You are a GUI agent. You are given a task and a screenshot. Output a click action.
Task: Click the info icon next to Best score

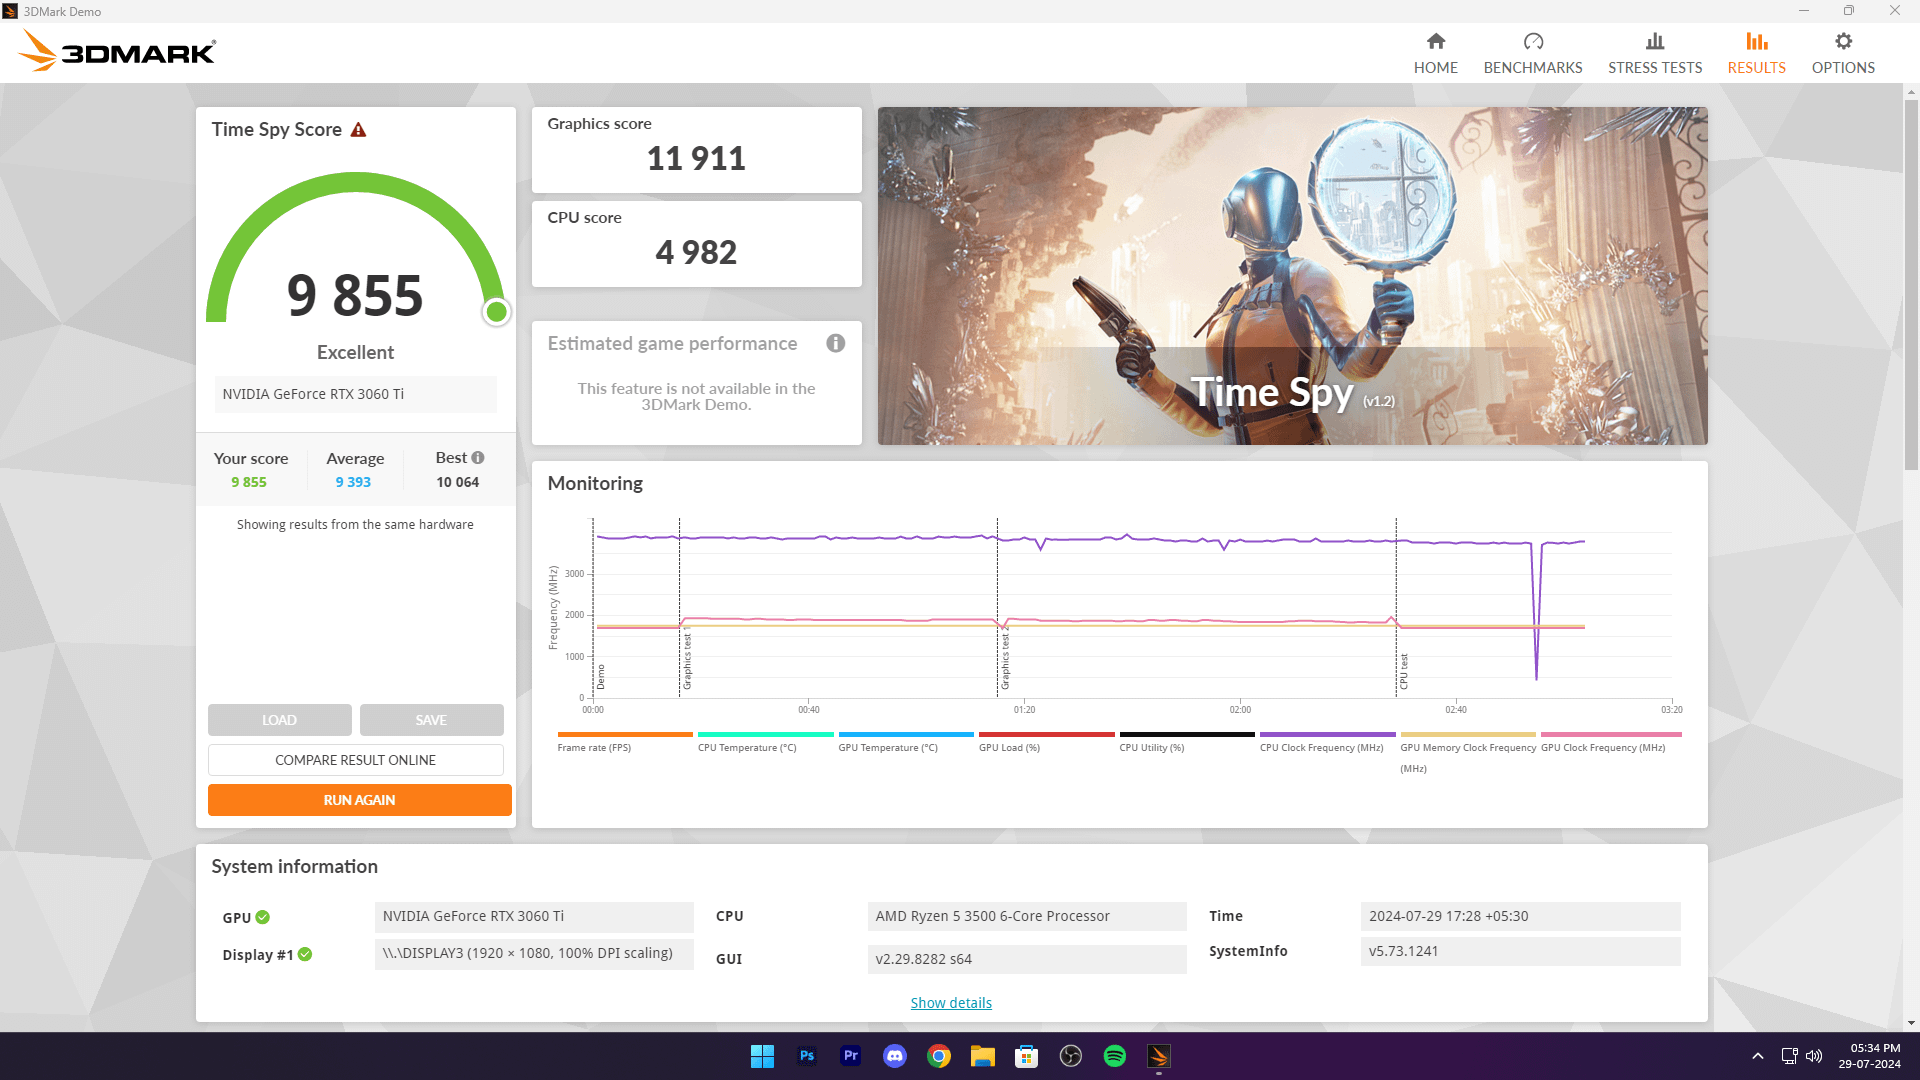pyautogui.click(x=478, y=458)
